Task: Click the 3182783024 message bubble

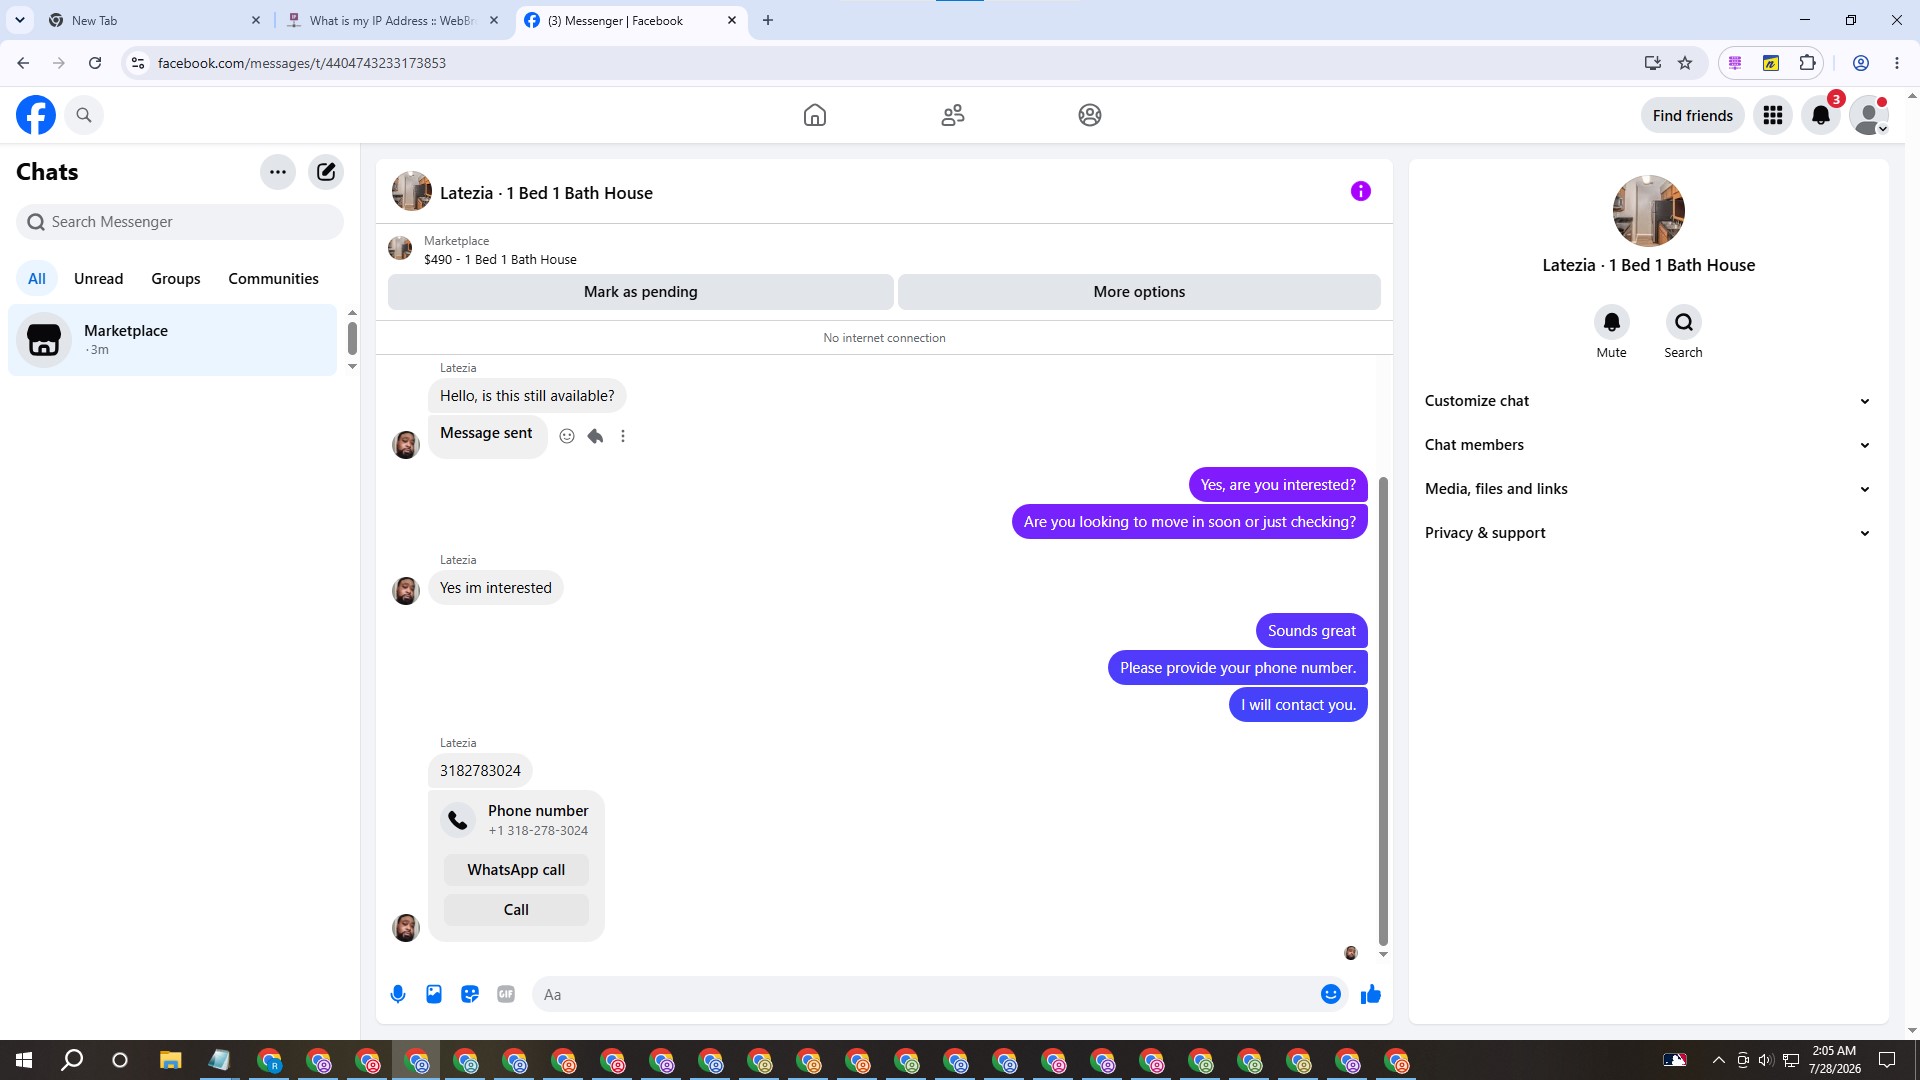Action: tap(480, 771)
